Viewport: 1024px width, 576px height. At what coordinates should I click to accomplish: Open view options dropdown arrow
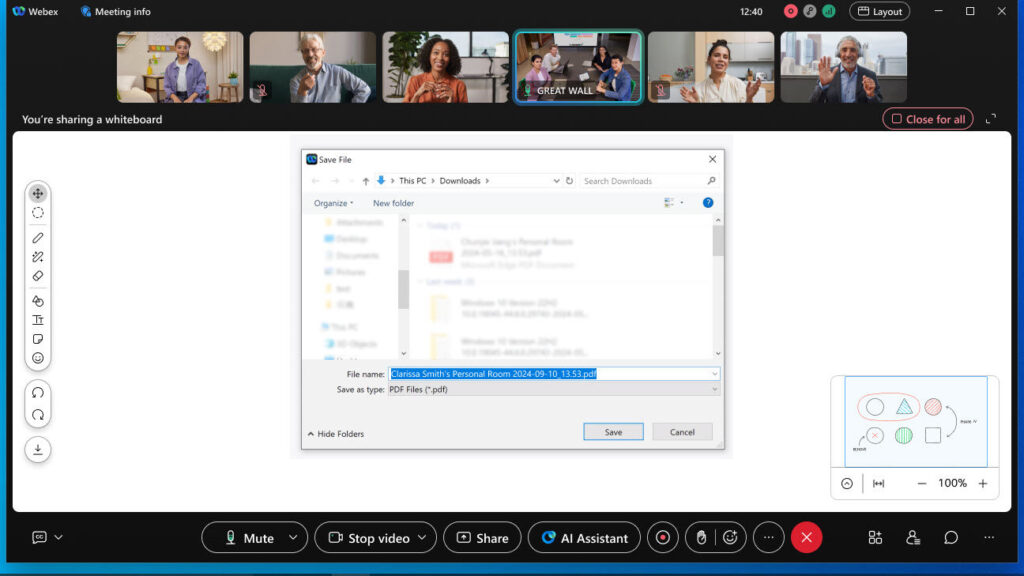682,203
